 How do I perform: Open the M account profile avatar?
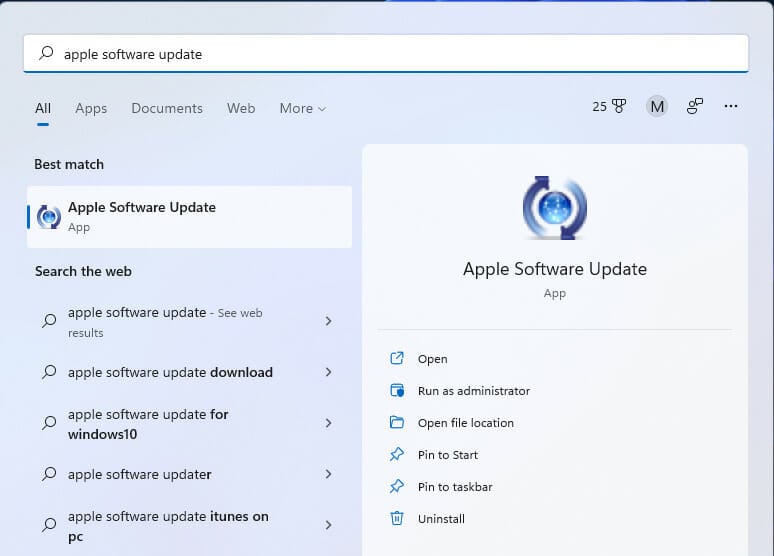657,106
